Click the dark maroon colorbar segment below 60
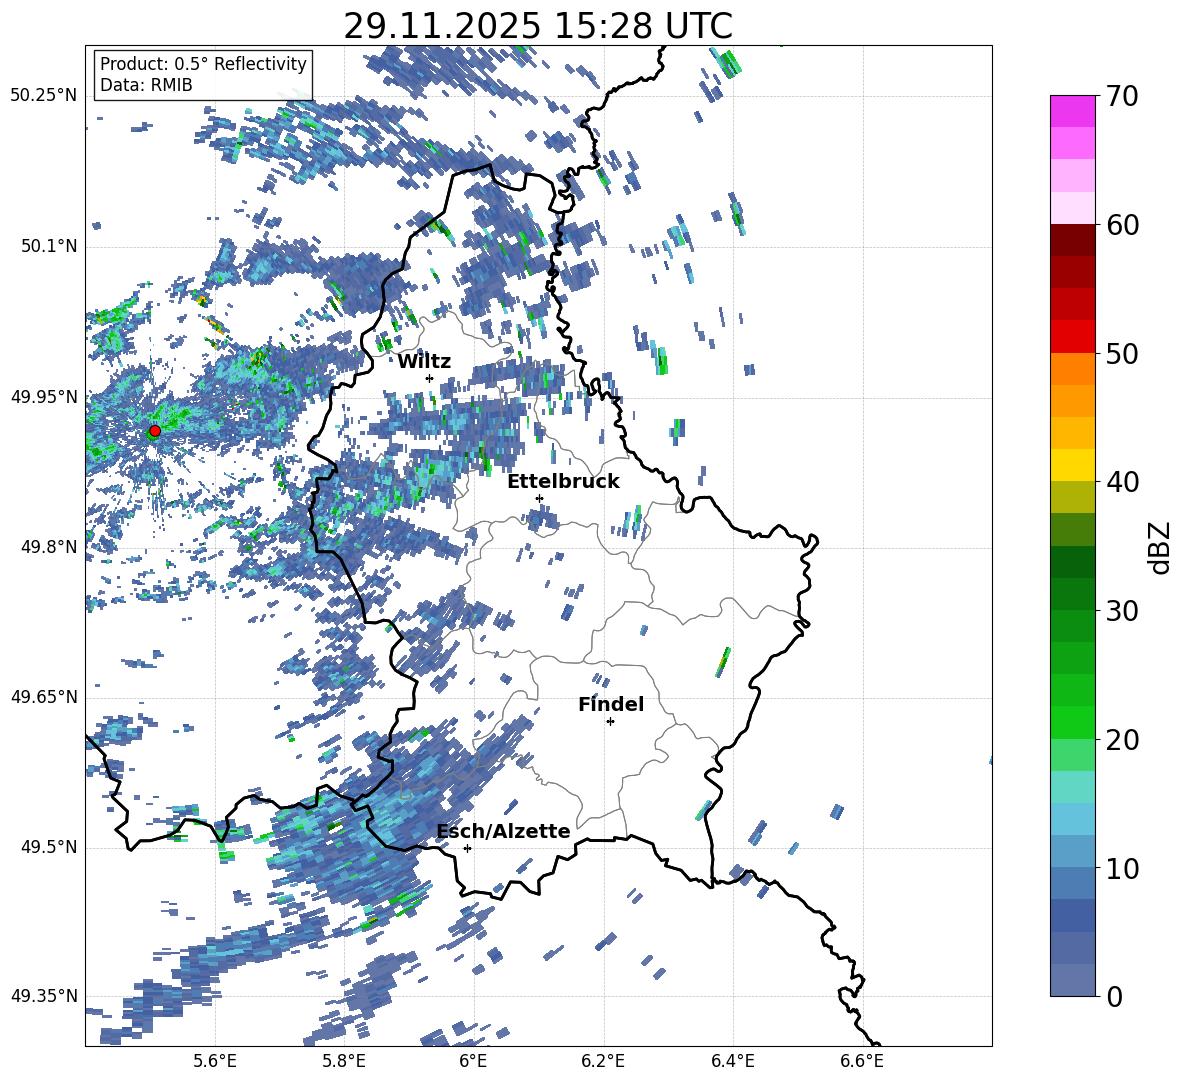Image resolution: width=1184 pixels, height=1081 pixels. (1072, 240)
